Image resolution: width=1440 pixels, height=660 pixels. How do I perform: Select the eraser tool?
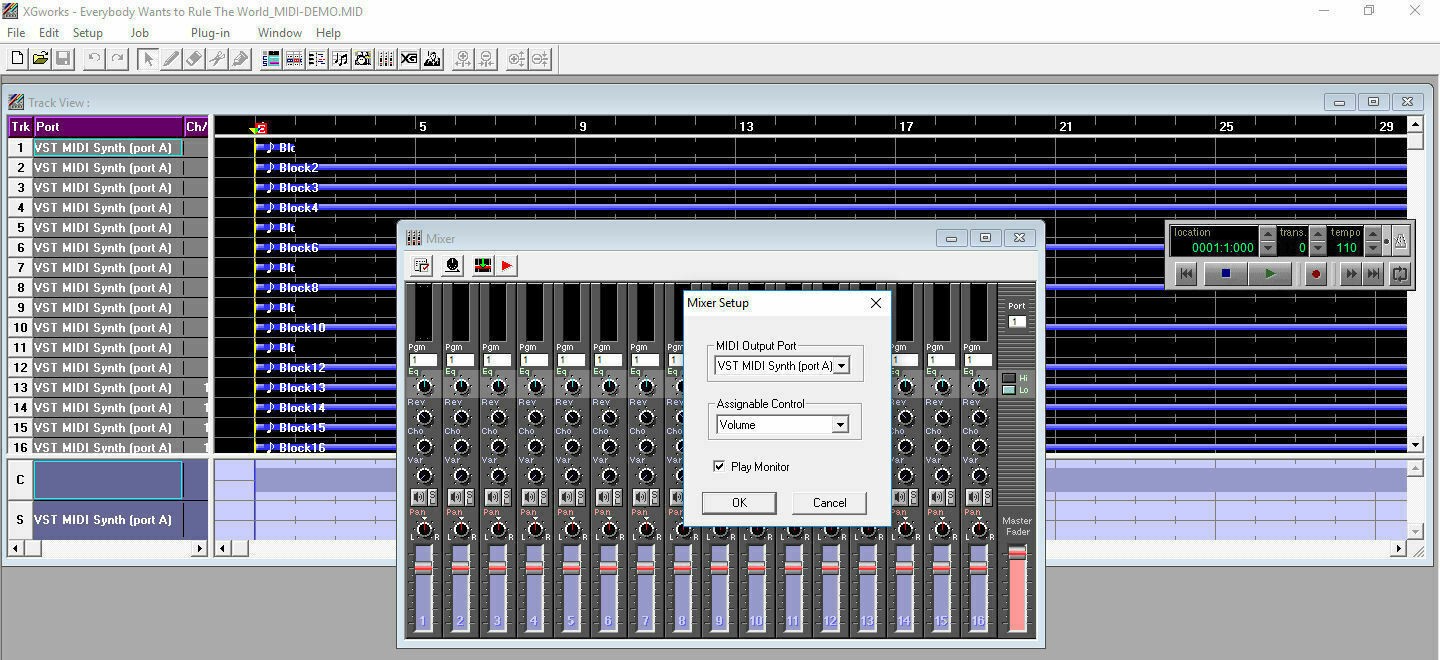[x=194, y=59]
